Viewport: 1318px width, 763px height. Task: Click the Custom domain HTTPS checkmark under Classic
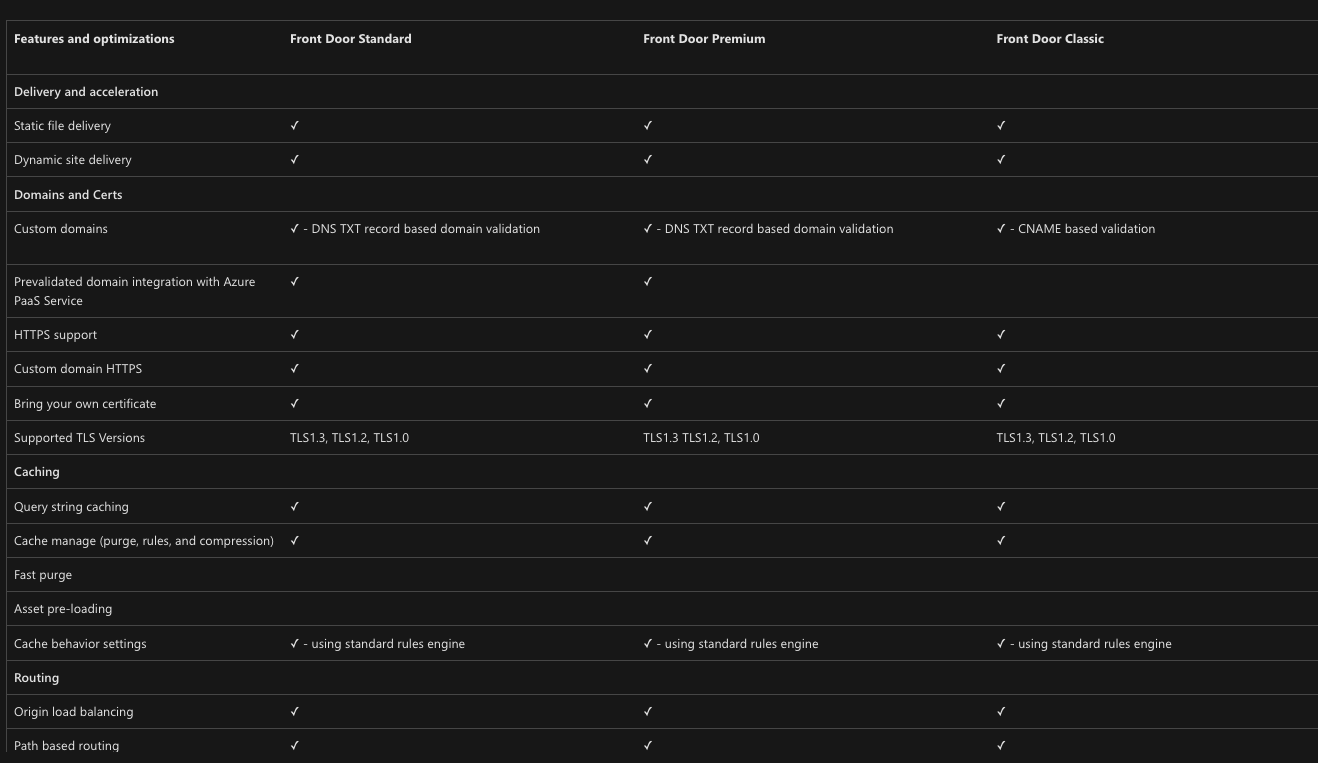point(1001,369)
